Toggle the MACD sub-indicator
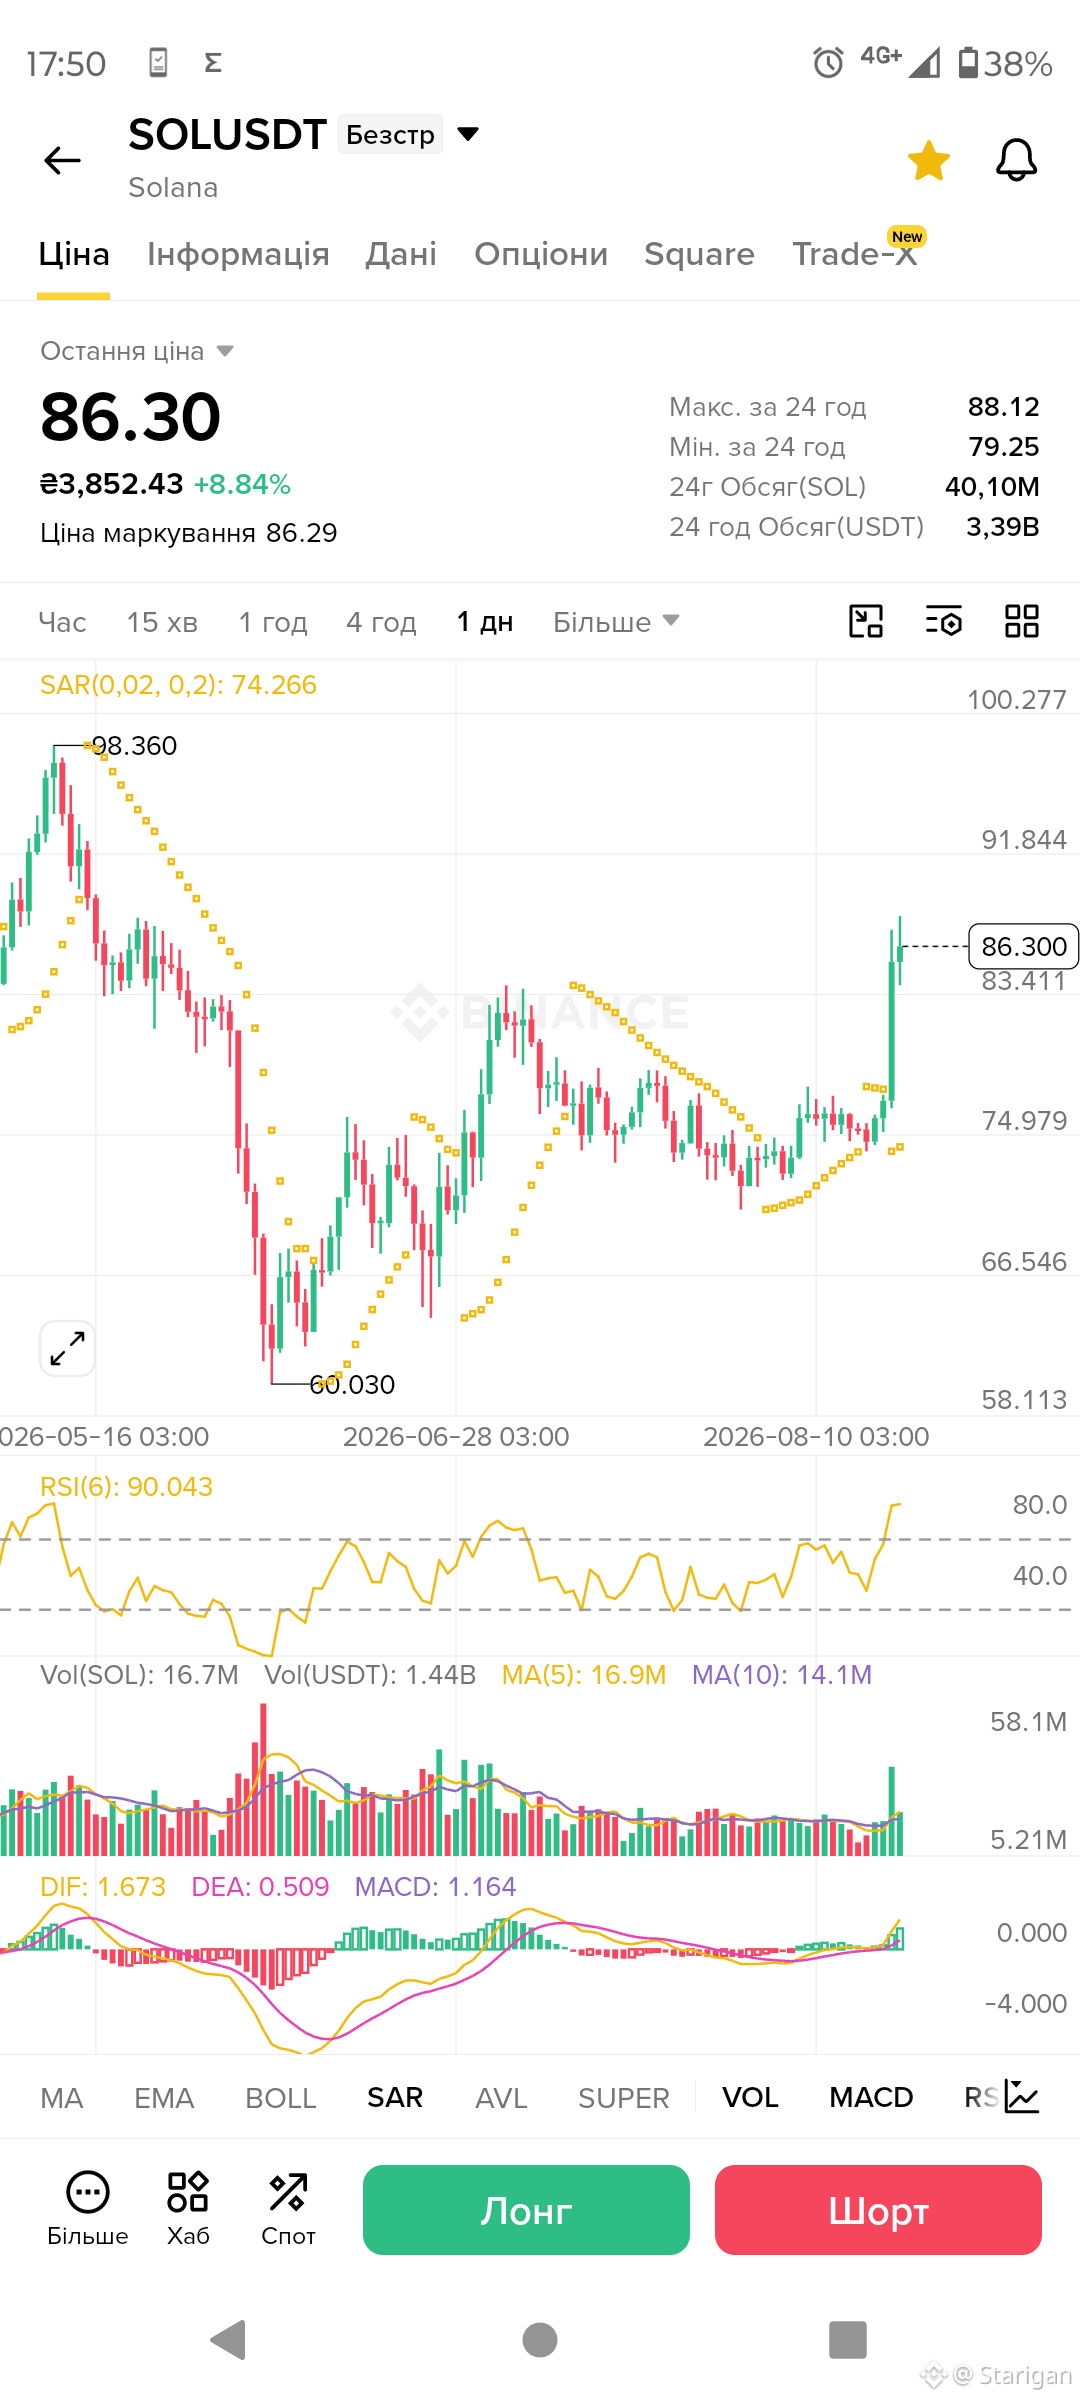 pos(871,2098)
